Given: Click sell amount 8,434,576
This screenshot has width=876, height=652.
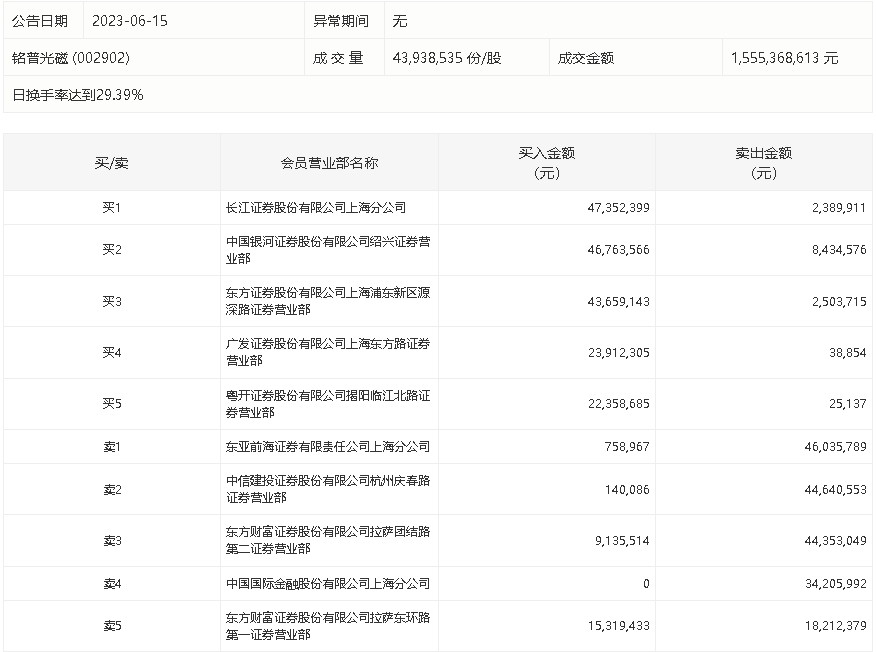Looking at the screenshot, I should tap(839, 250).
